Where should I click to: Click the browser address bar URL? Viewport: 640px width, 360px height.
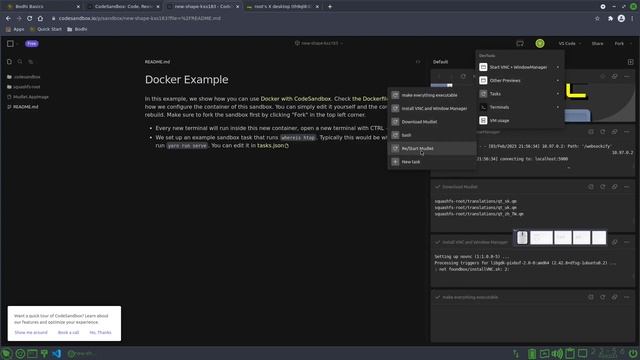(x=140, y=18)
